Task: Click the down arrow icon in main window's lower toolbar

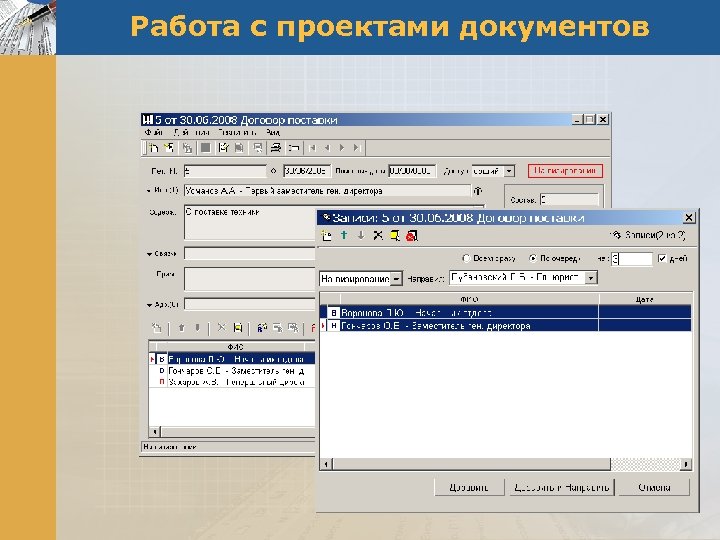Action: tap(197, 327)
